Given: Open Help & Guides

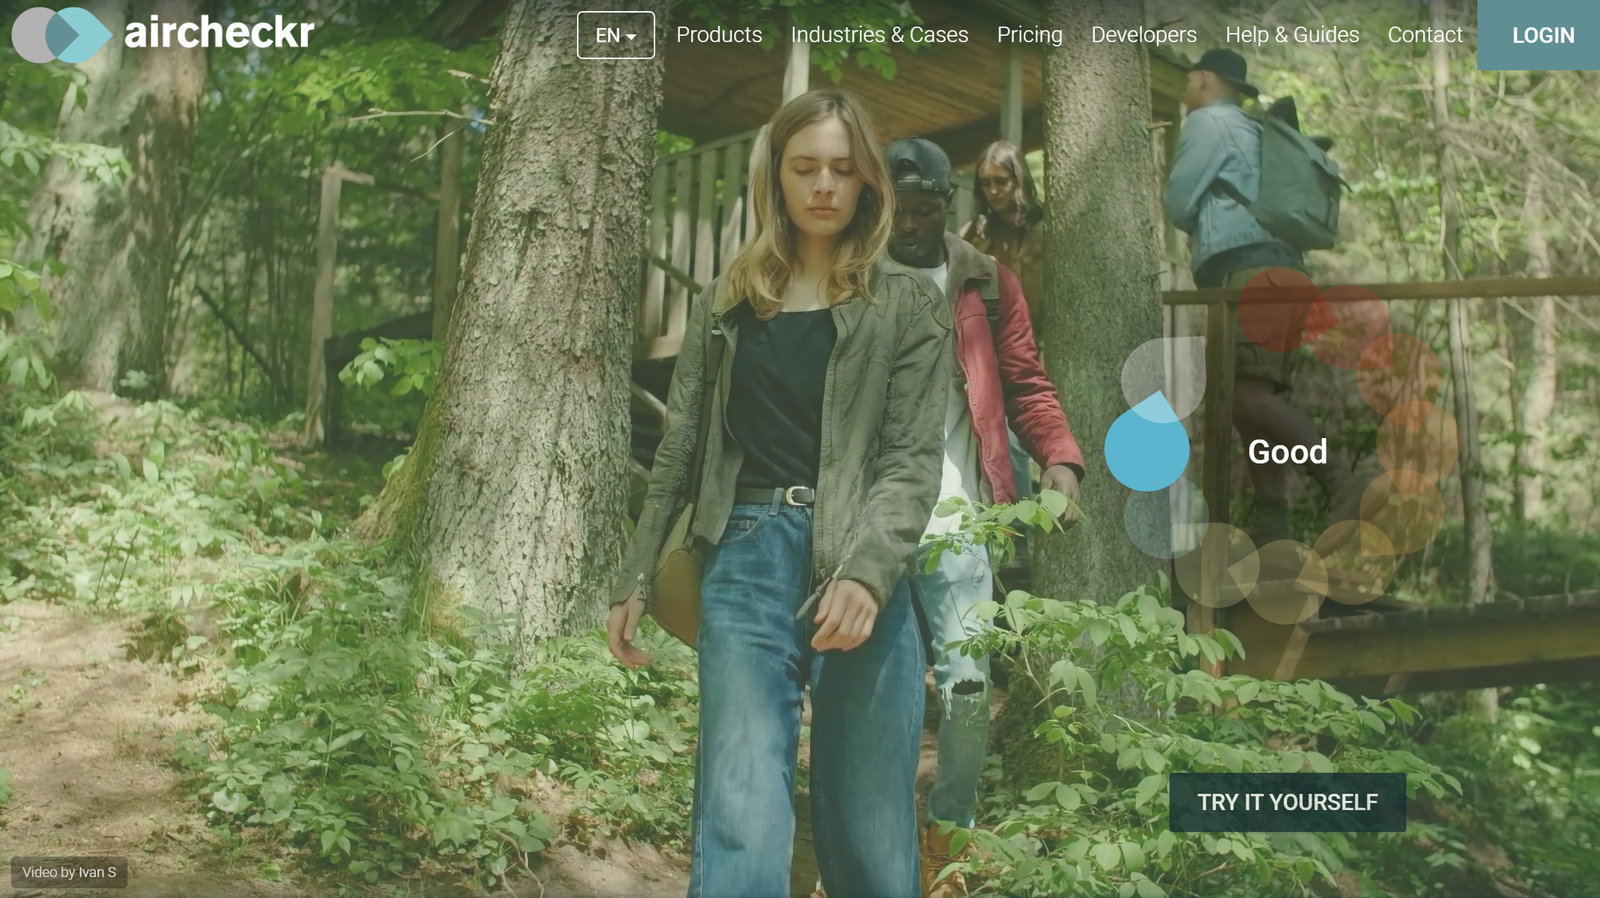Looking at the screenshot, I should (1292, 35).
